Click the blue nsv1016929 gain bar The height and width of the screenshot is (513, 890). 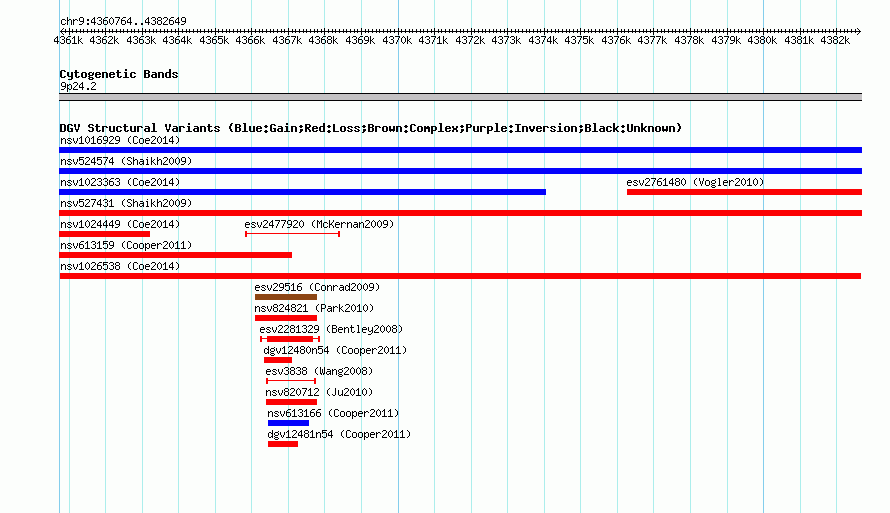pos(460,150)
